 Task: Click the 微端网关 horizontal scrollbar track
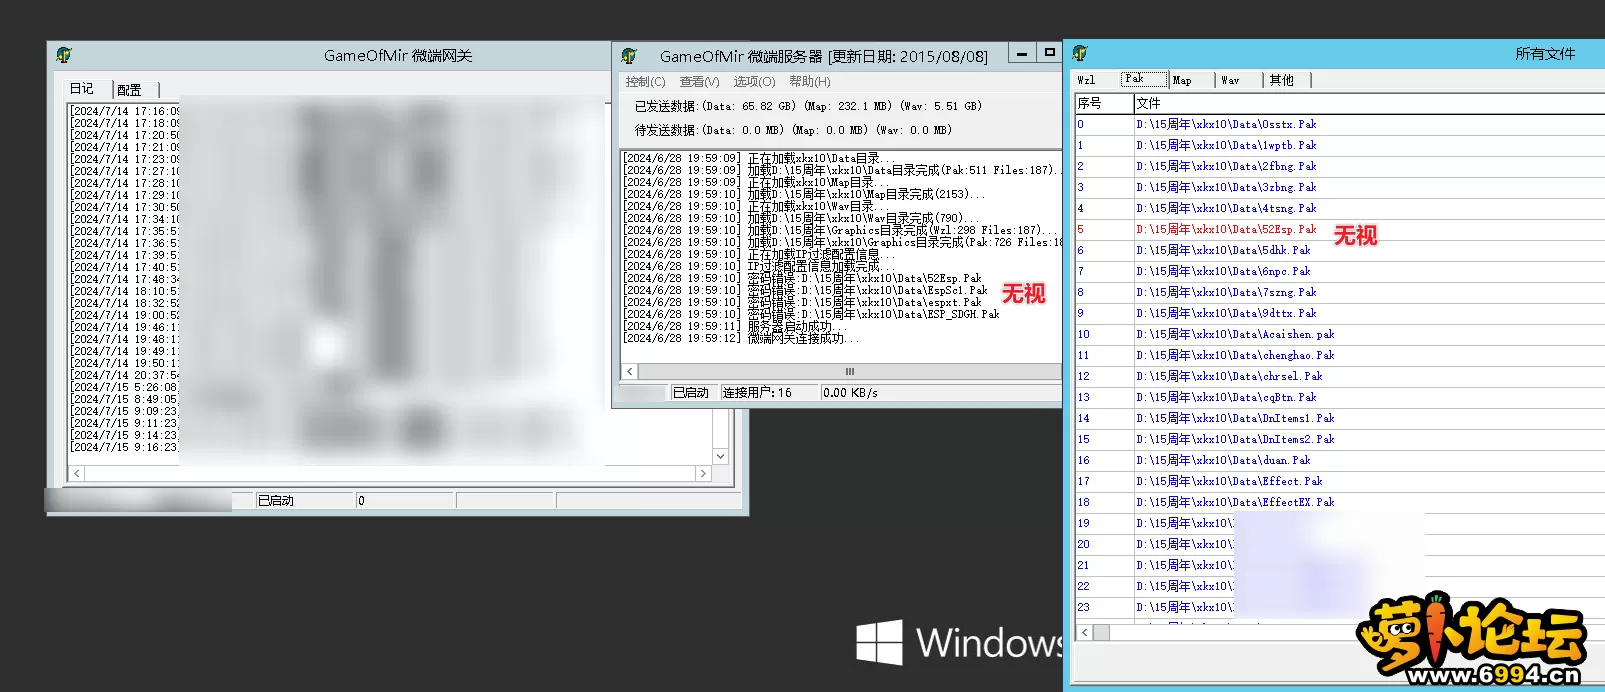click(x=390, y=474)
